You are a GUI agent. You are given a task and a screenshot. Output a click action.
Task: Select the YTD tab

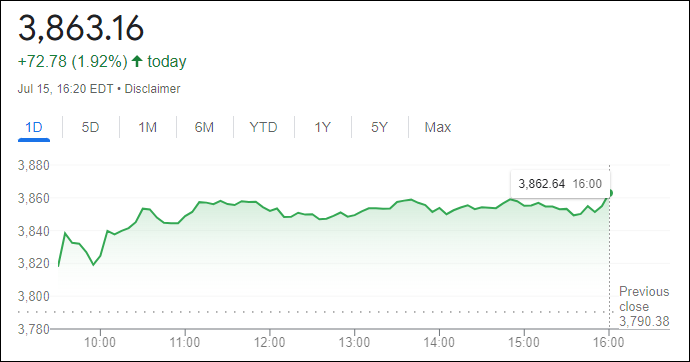(x=263, y=128)
